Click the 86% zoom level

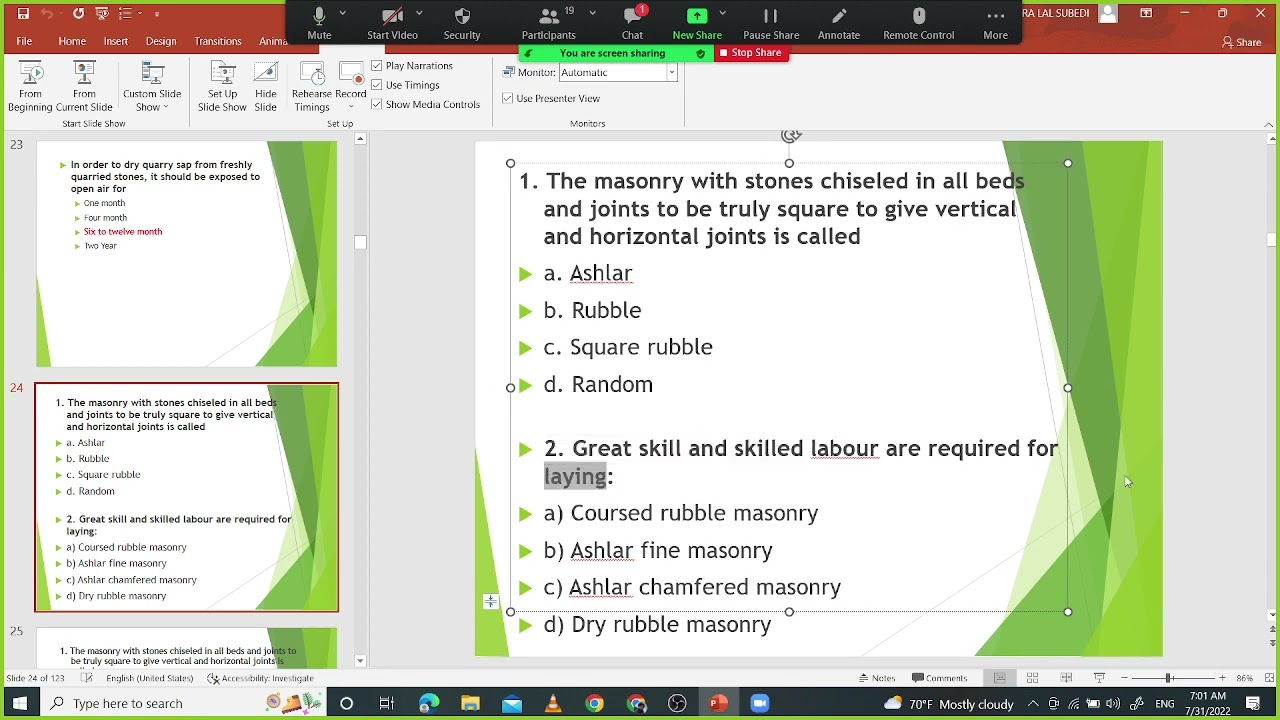coord(1245,678)
